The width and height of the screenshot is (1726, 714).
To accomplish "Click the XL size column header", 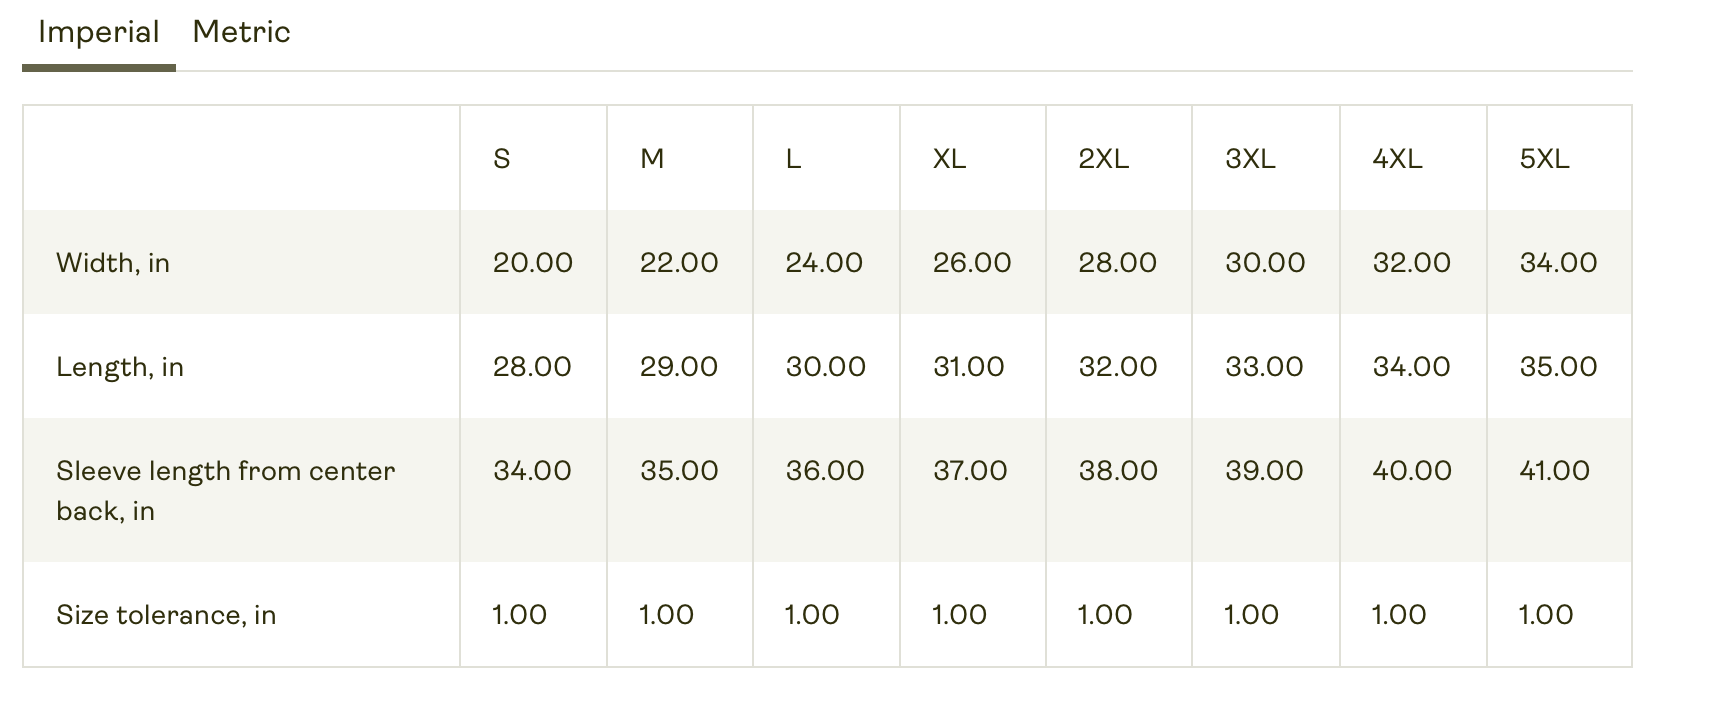I will (948, 157).
